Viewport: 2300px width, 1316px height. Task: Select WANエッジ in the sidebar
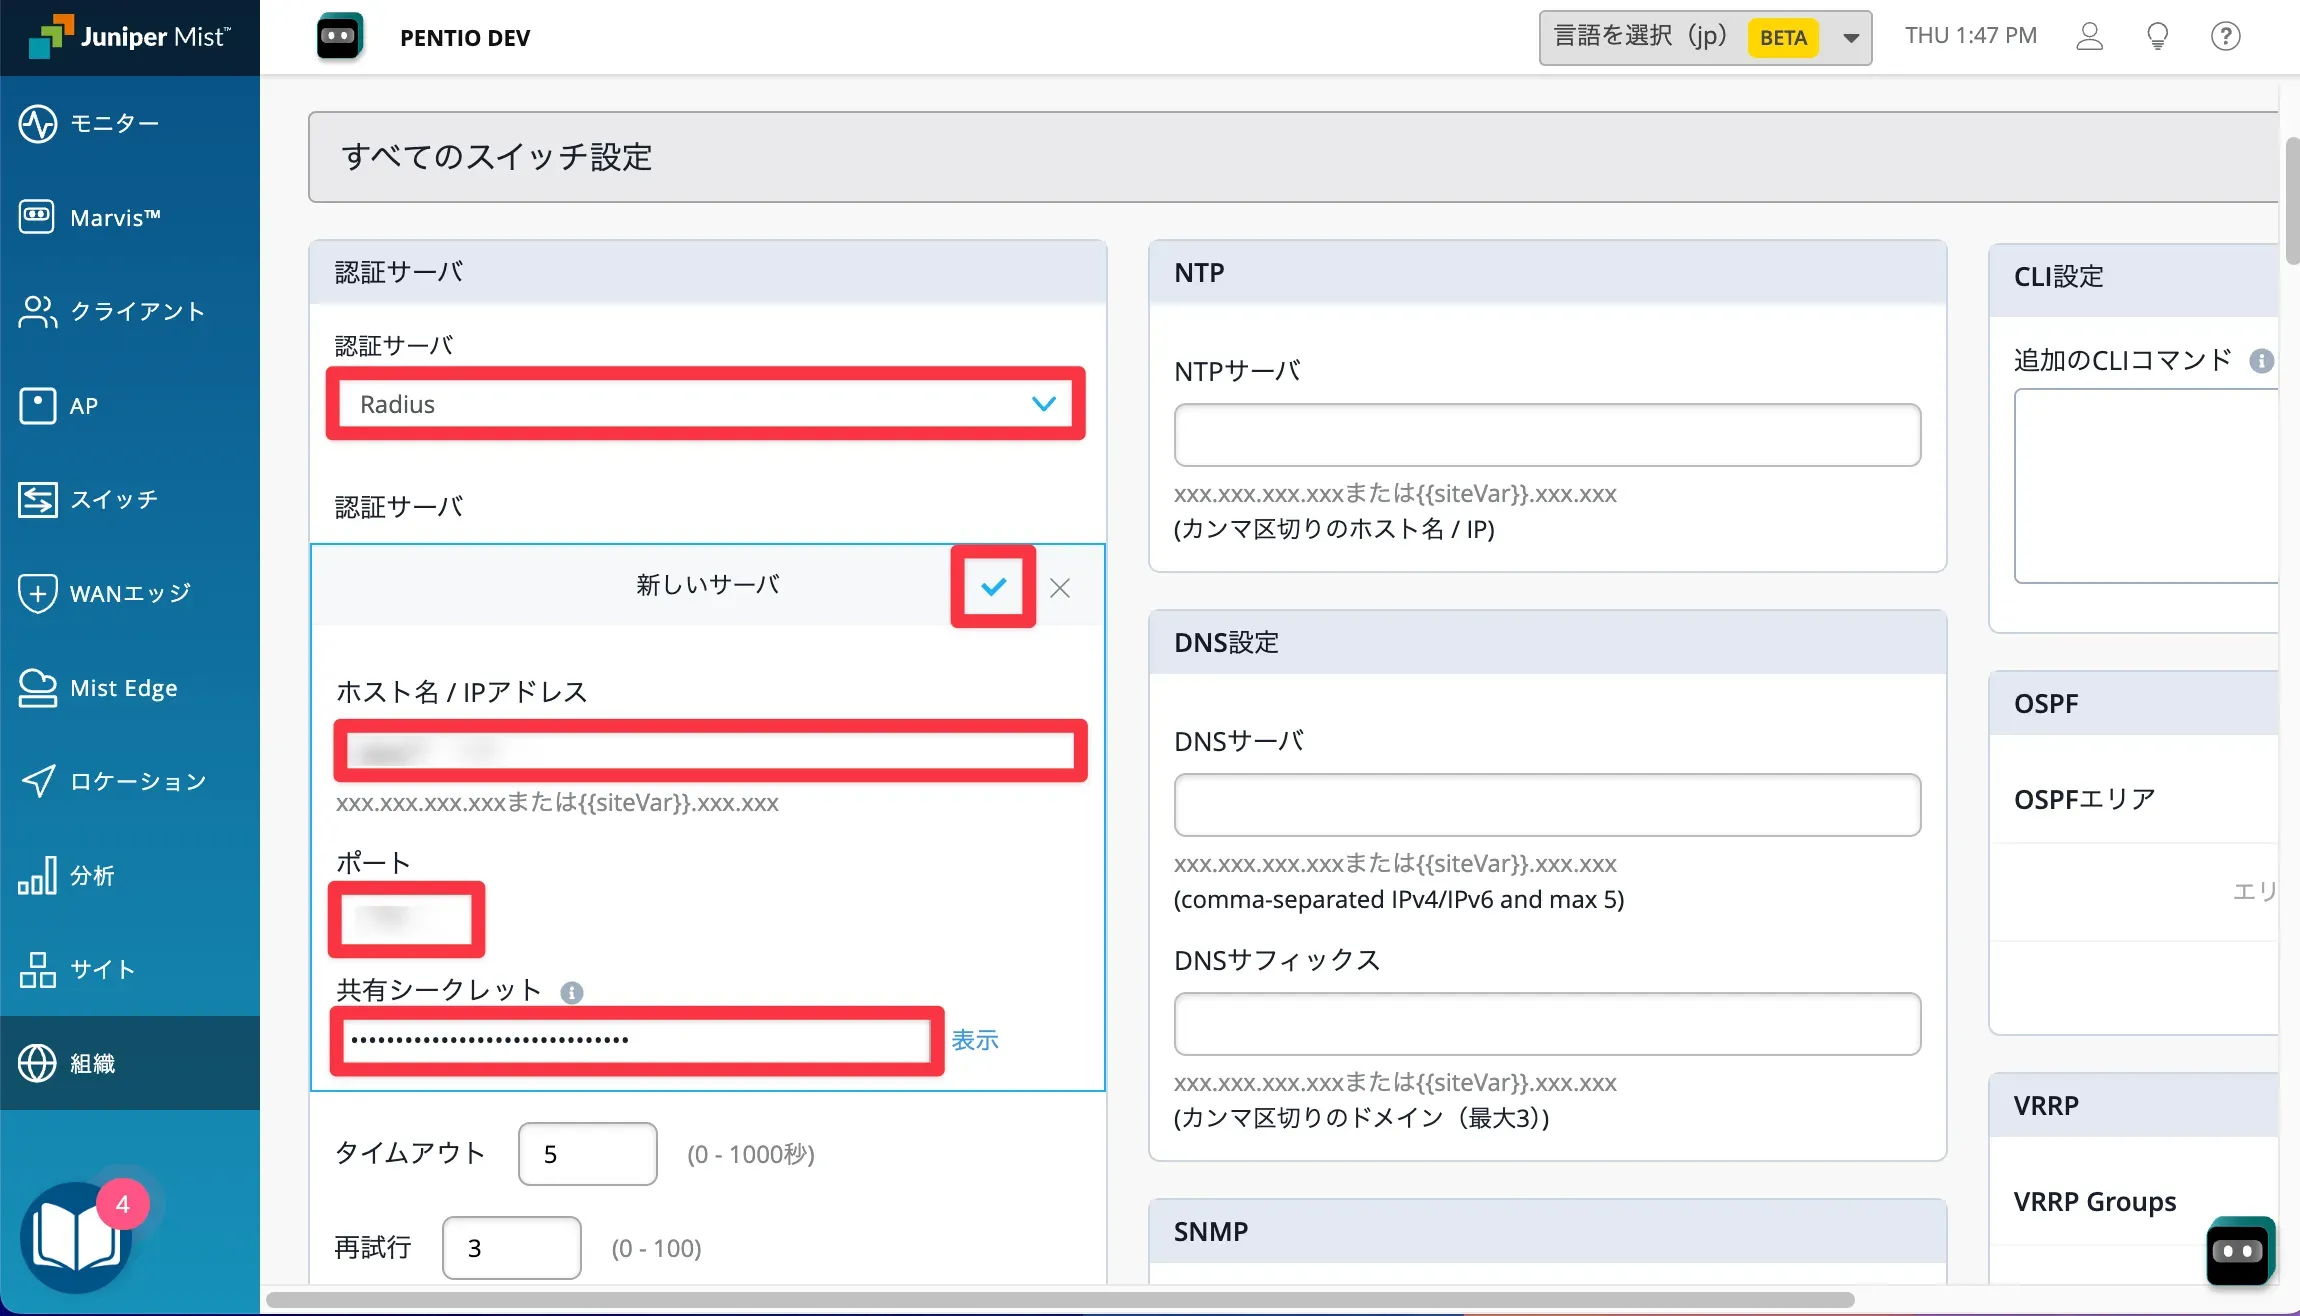129,593
